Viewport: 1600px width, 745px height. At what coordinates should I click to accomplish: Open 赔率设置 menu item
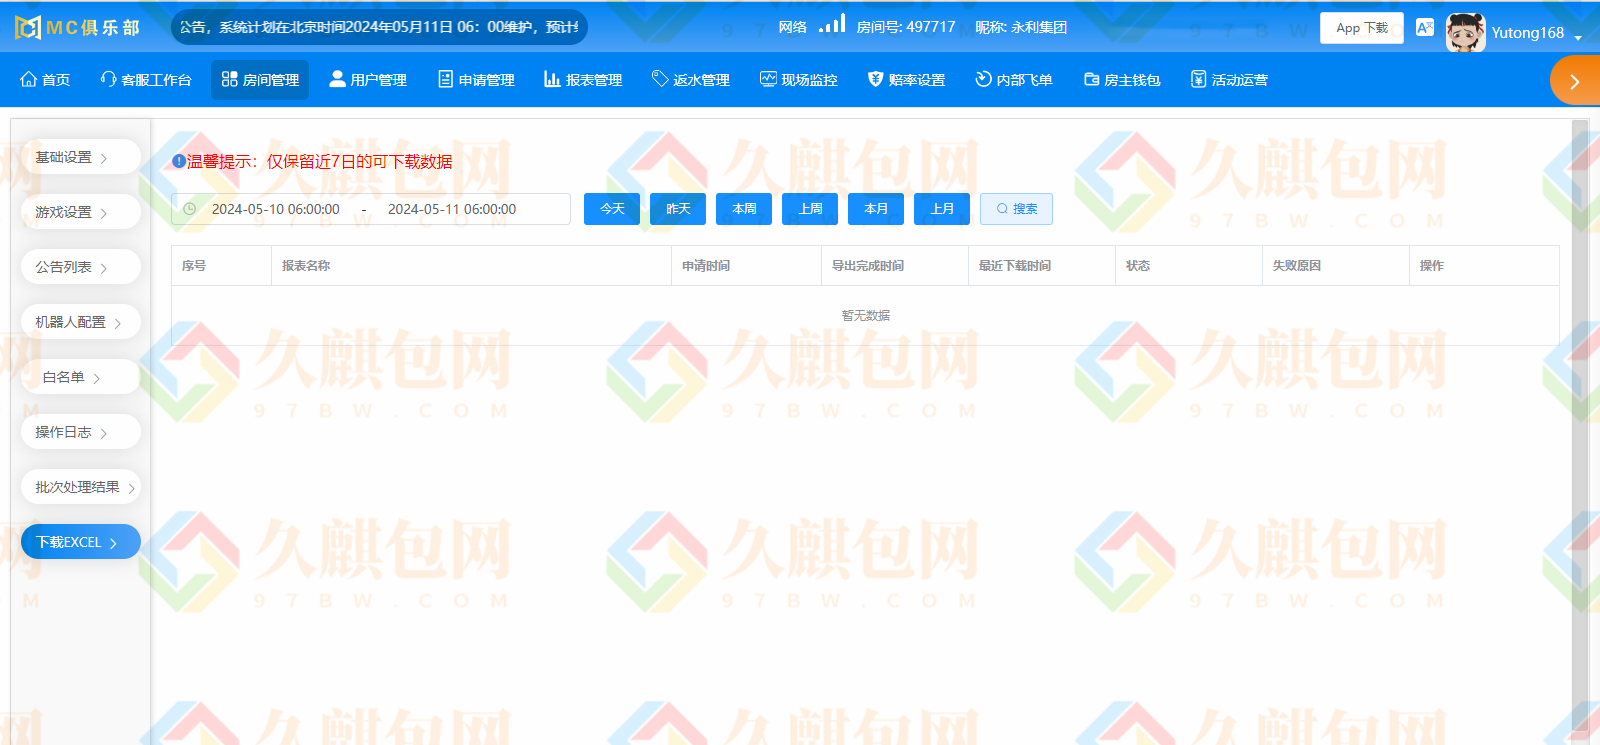(906, 80)
